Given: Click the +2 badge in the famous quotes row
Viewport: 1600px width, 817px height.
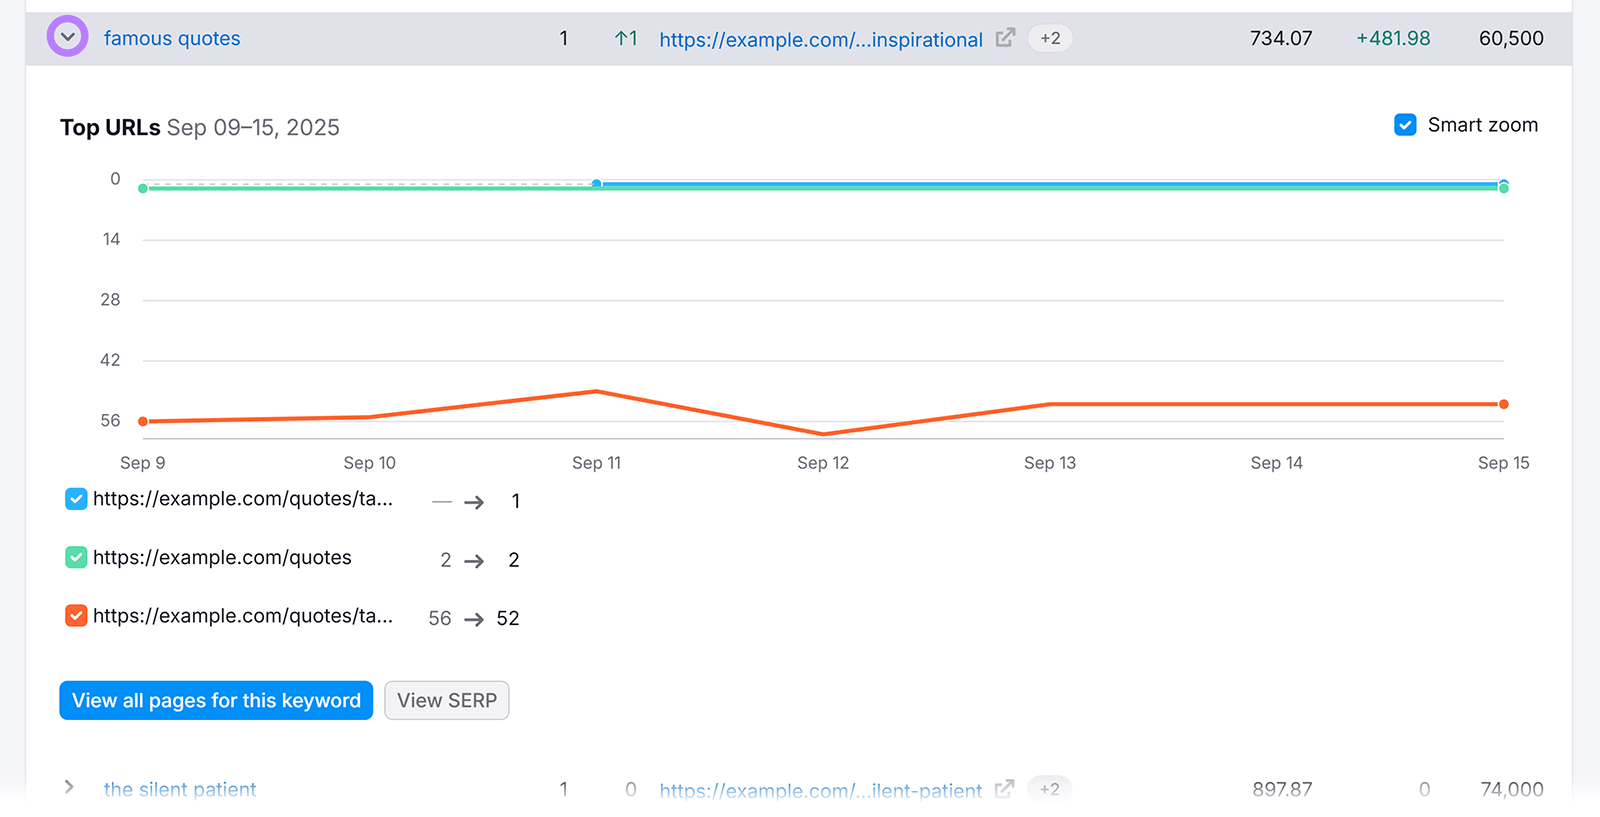Looking at the screenshot, I should tap(1050, 38).
